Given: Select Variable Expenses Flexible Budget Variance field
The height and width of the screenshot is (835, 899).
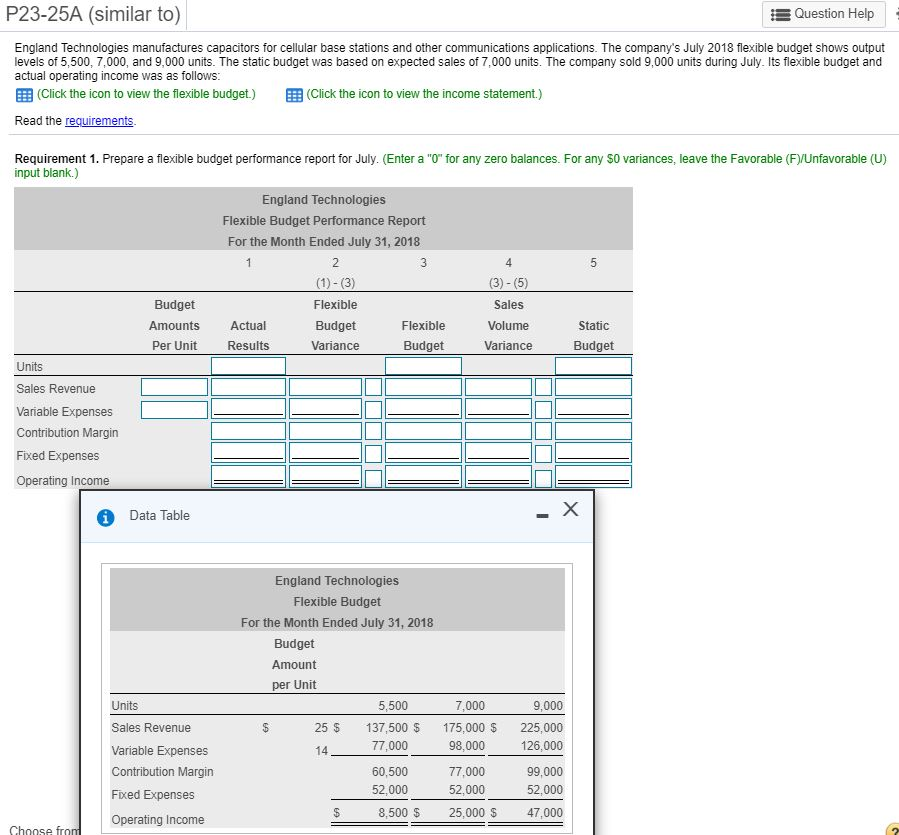Looking at the screenshot, I should coord(325,409).
